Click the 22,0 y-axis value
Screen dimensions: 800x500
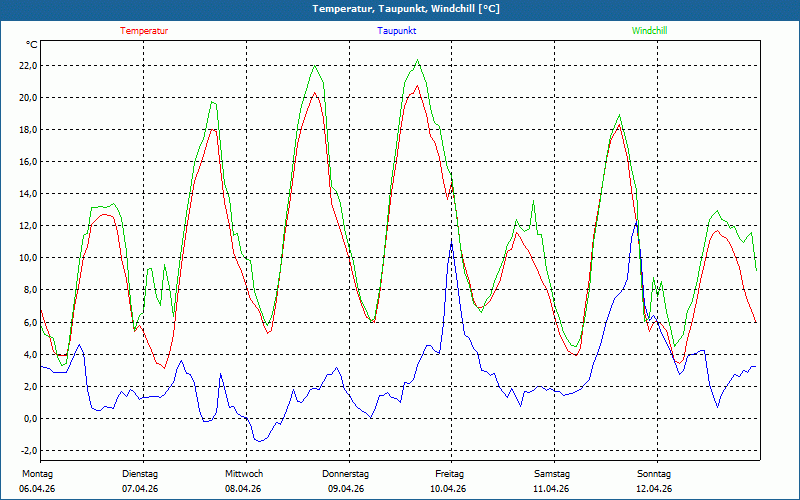pyautogui.click(x=27, y=66)
